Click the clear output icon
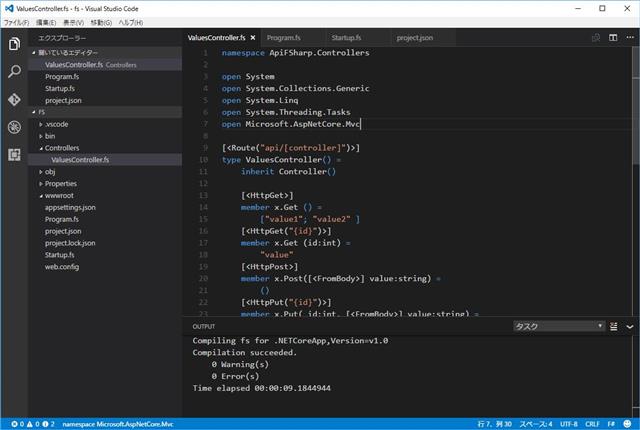Screen dimensions: 640x430 (x=615, y=326)
